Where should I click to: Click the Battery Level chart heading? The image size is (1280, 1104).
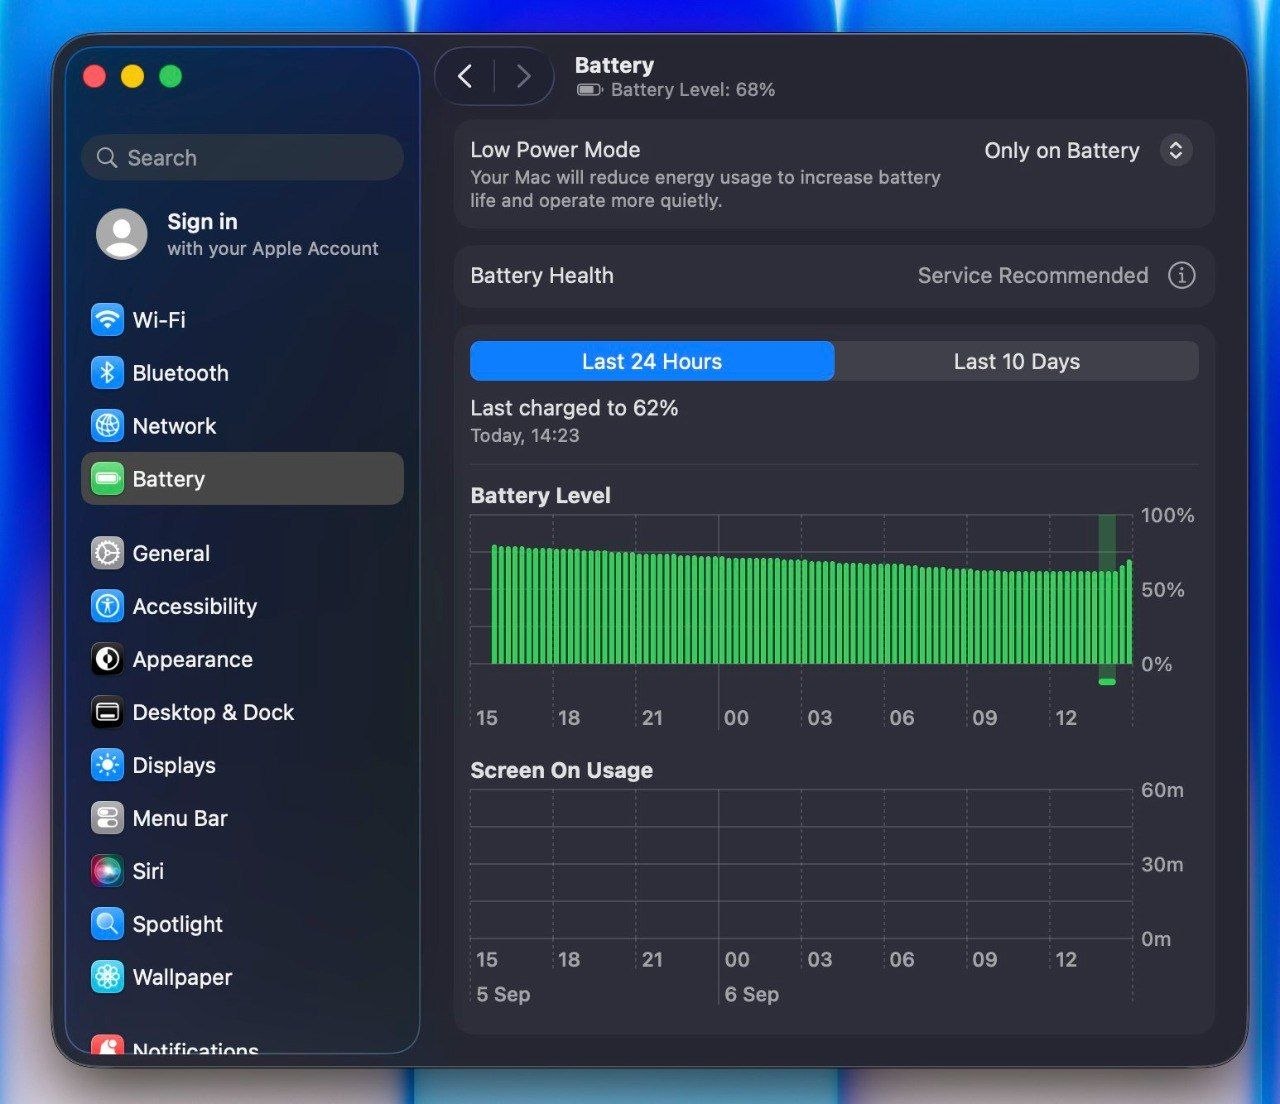(x=540, y=496)
